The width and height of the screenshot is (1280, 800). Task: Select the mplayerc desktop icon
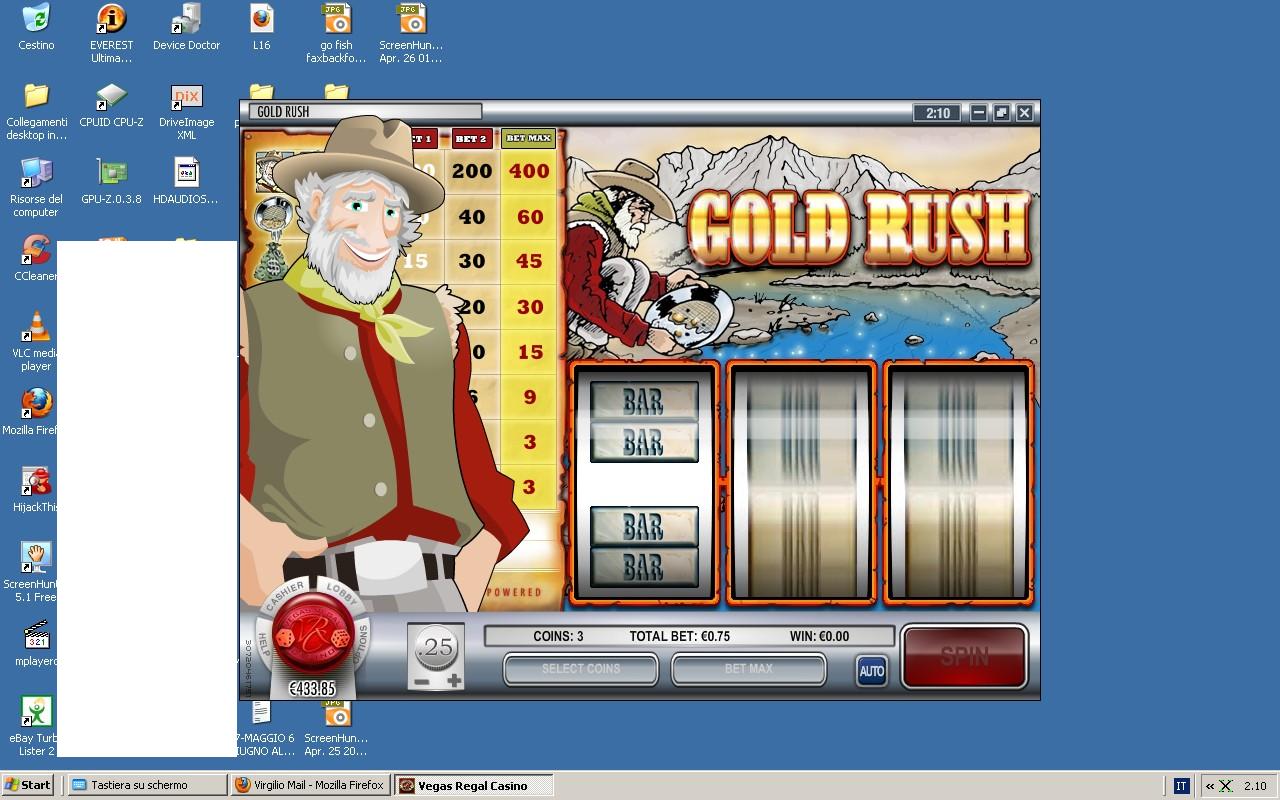pos(35,644)
